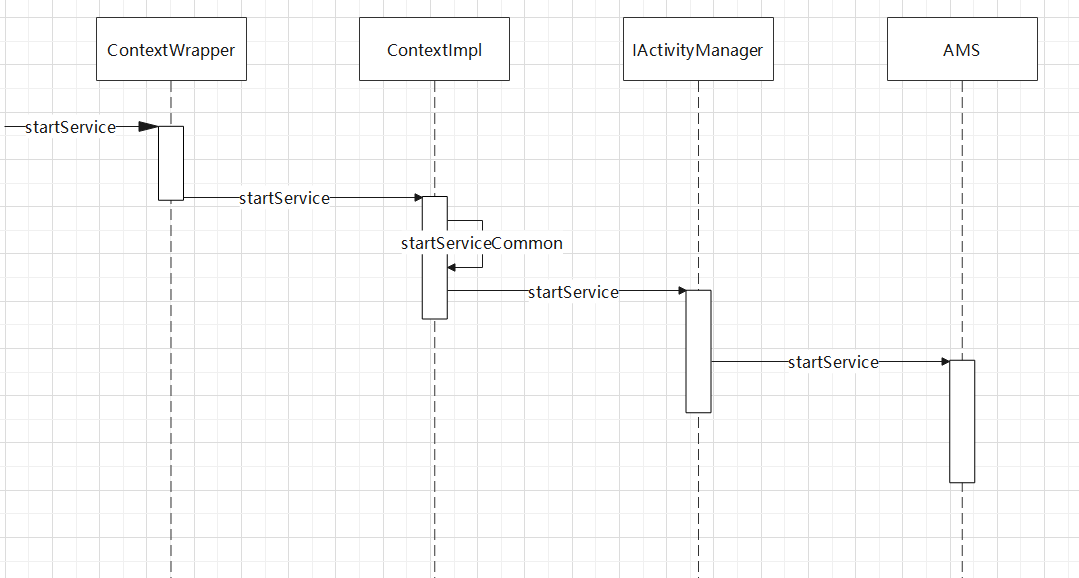Screen dimensions: 1079x578
Task: Select the arrowhead pointing into ContextImpl activation
Action: 414,198
